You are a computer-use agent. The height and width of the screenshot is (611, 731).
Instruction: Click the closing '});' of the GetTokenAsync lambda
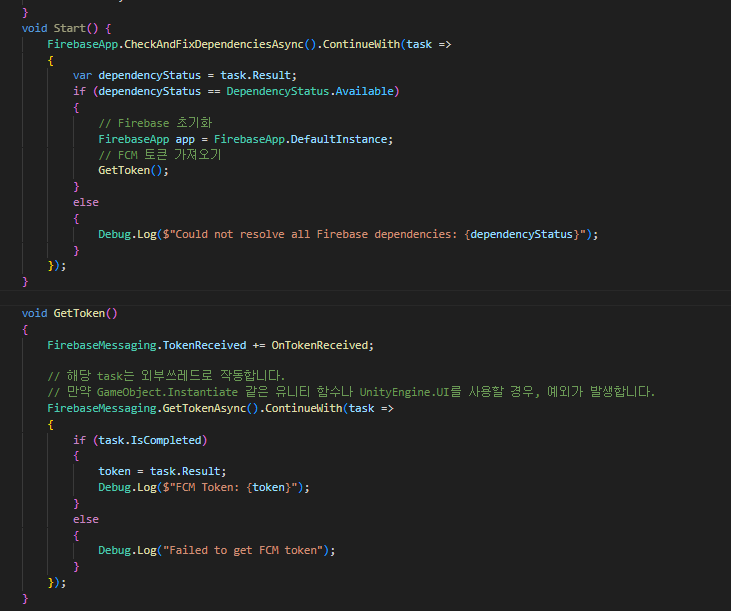(x=57, y=583)
